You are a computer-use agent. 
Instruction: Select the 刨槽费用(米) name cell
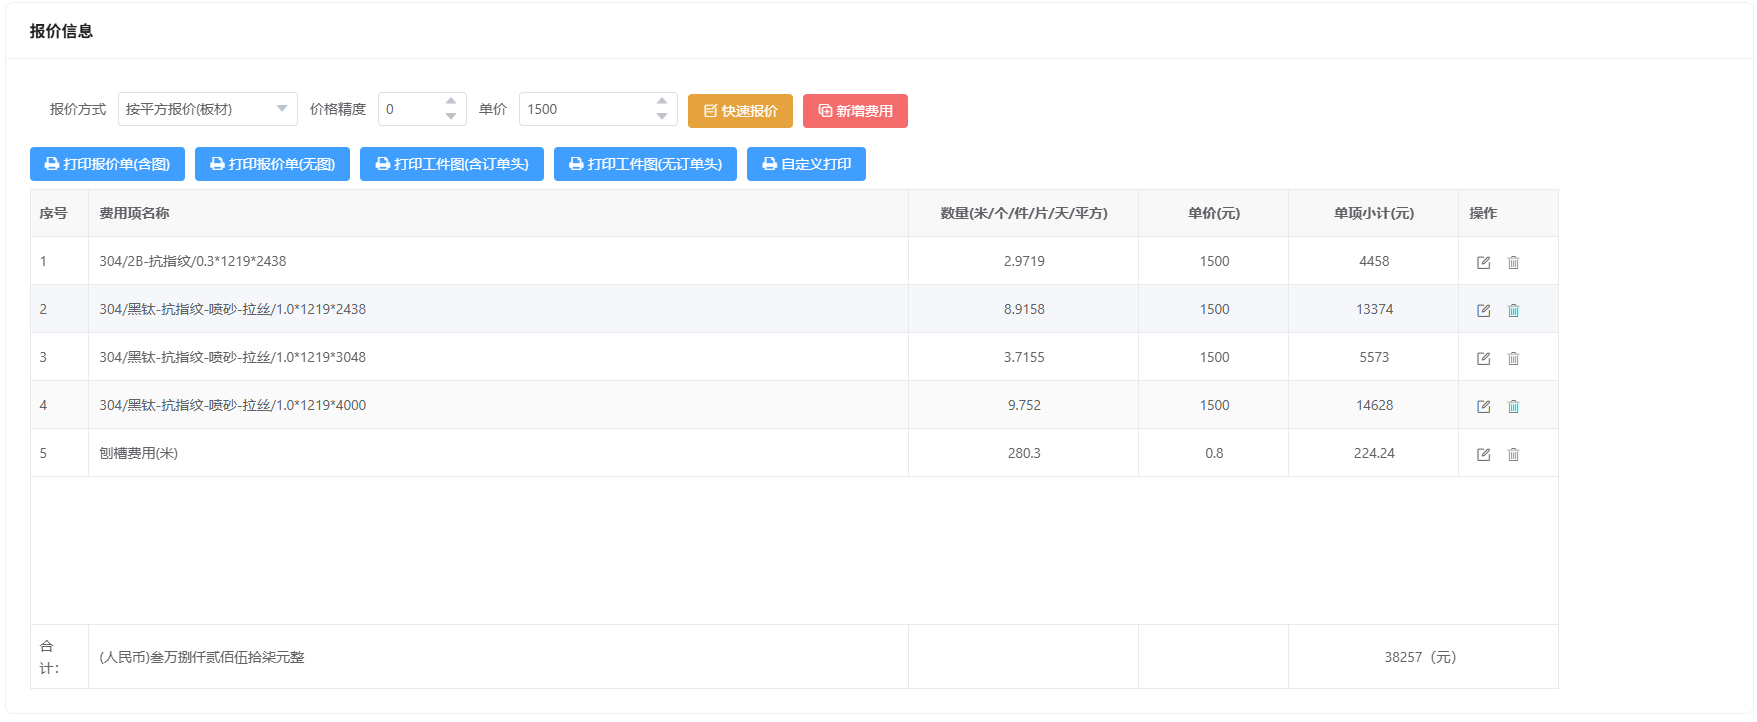point(498,453)
